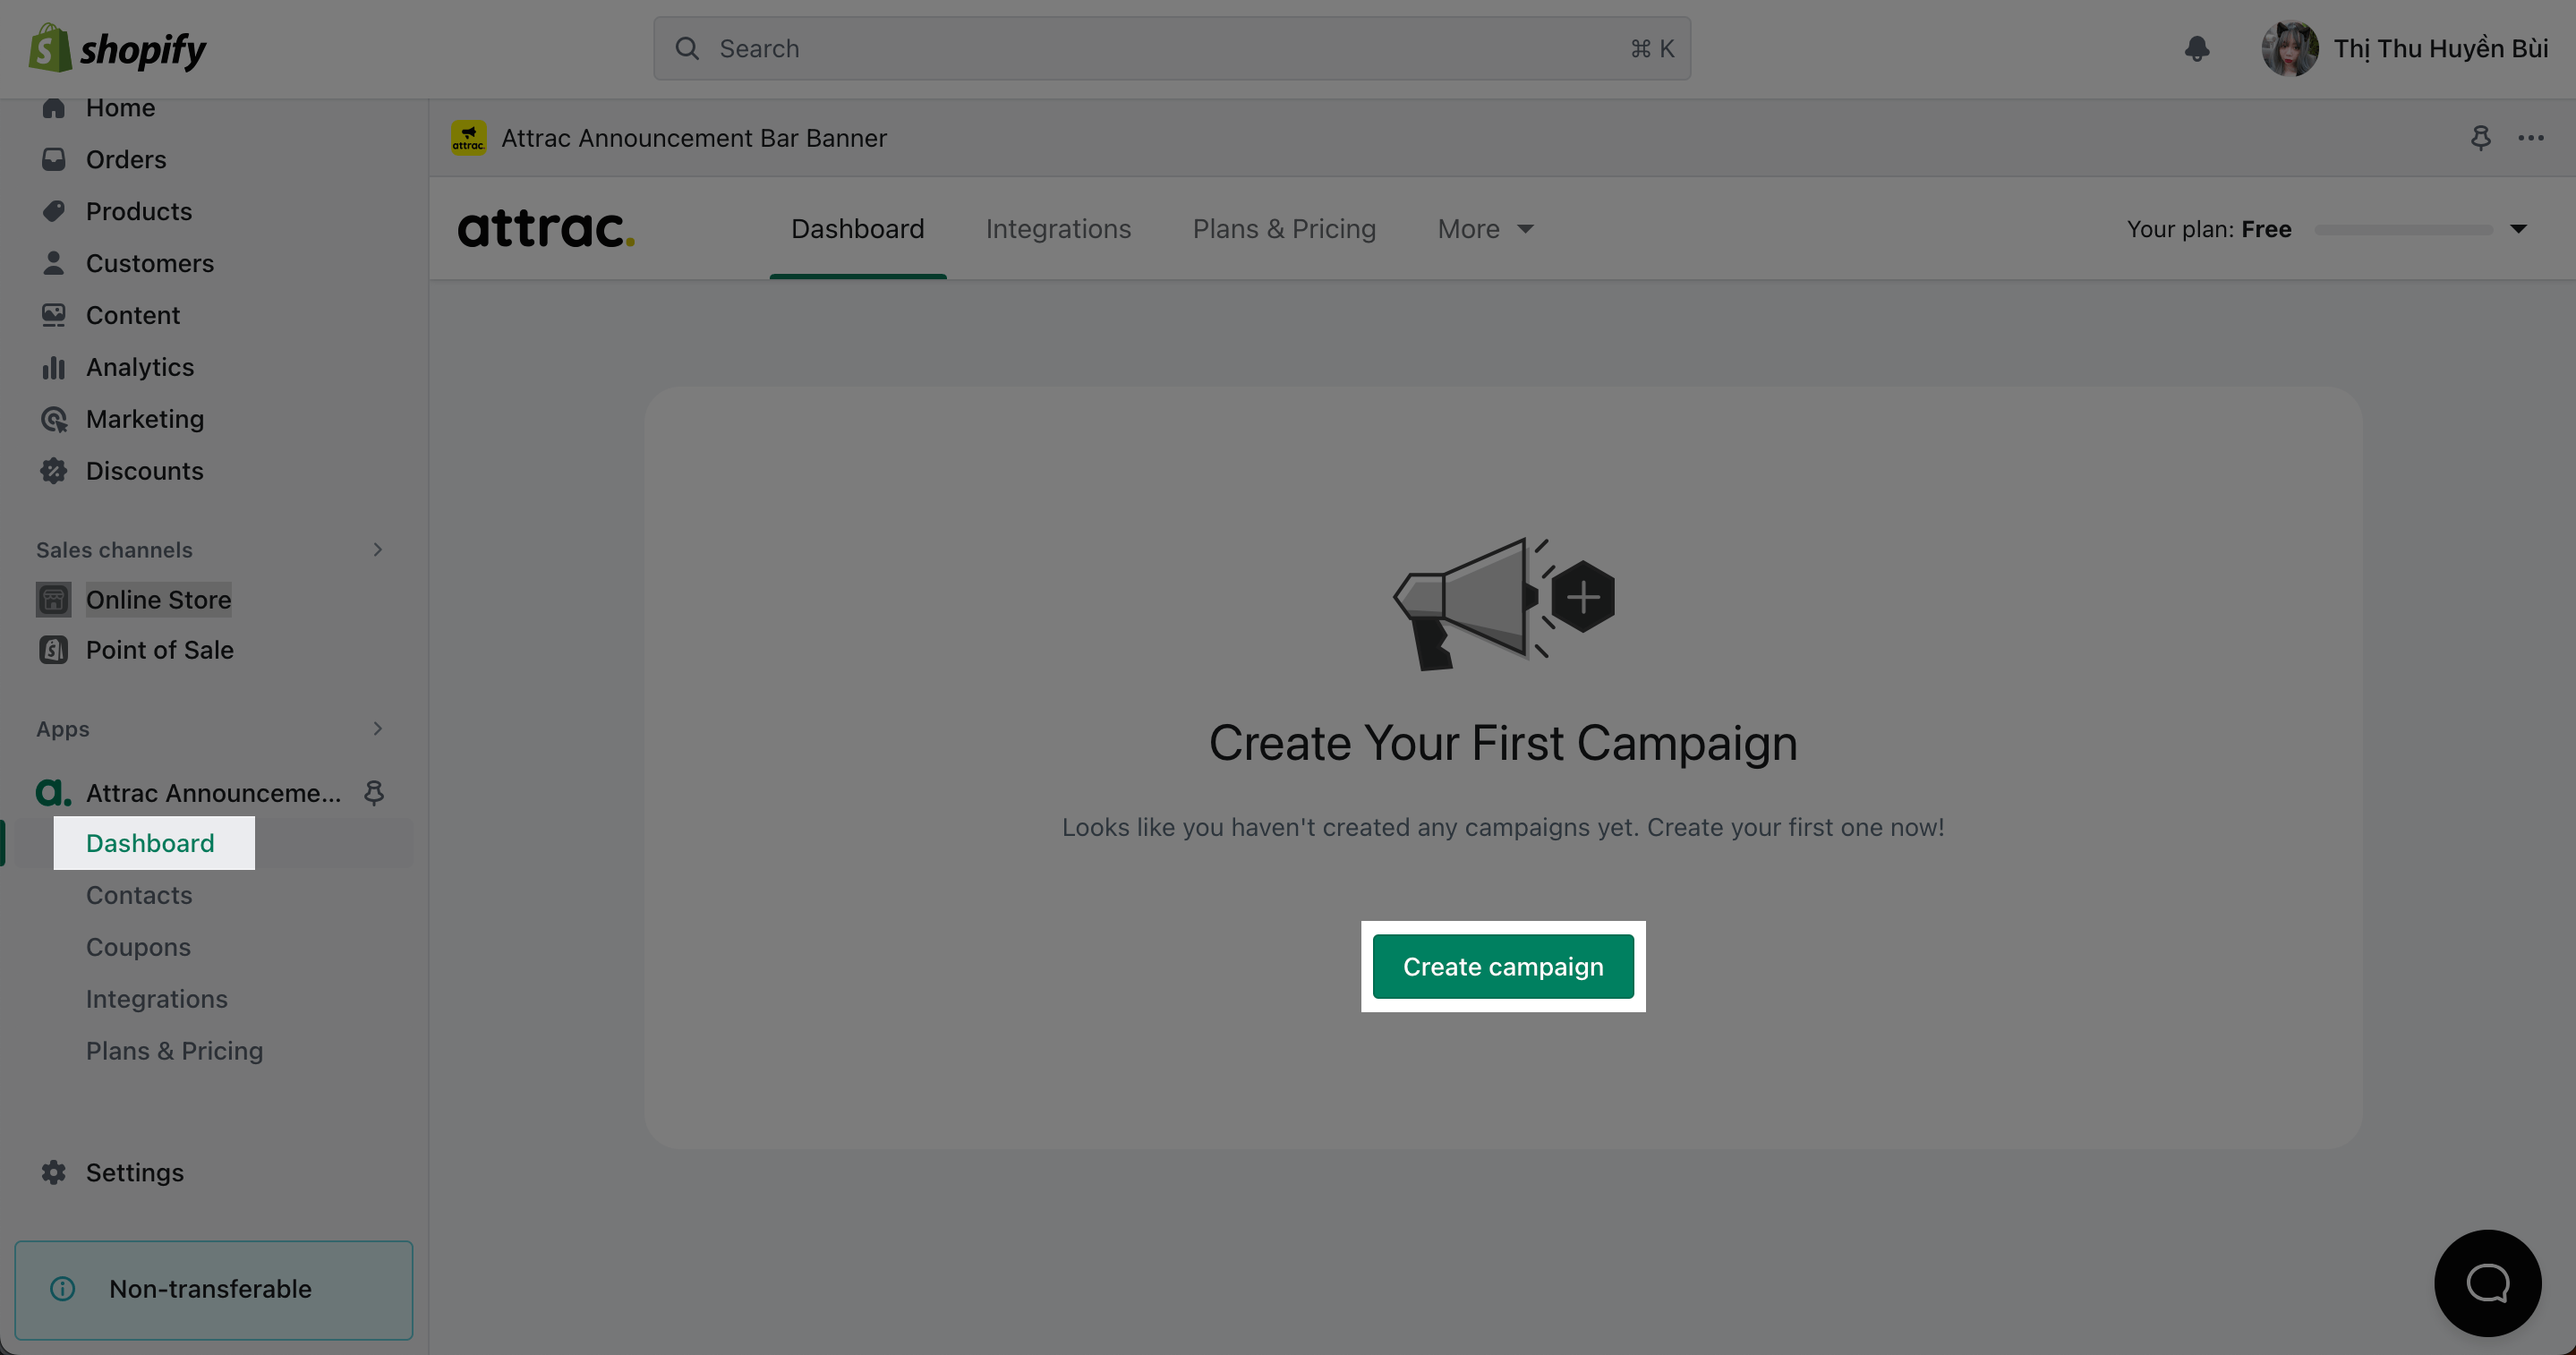Viewport: 2576px width, 1355px height.
Task: Open Orders page
Action: pos(126,159)
